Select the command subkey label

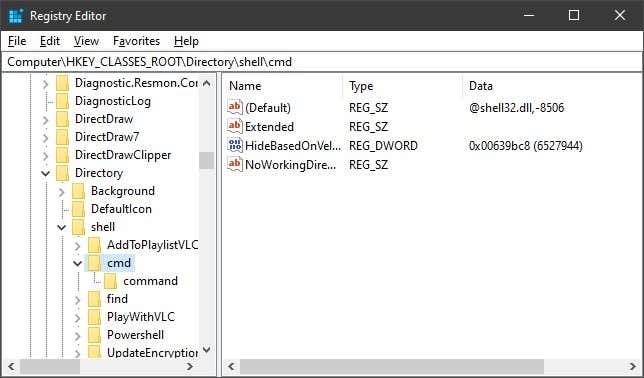pyautogui.click(x=150, y=281)
